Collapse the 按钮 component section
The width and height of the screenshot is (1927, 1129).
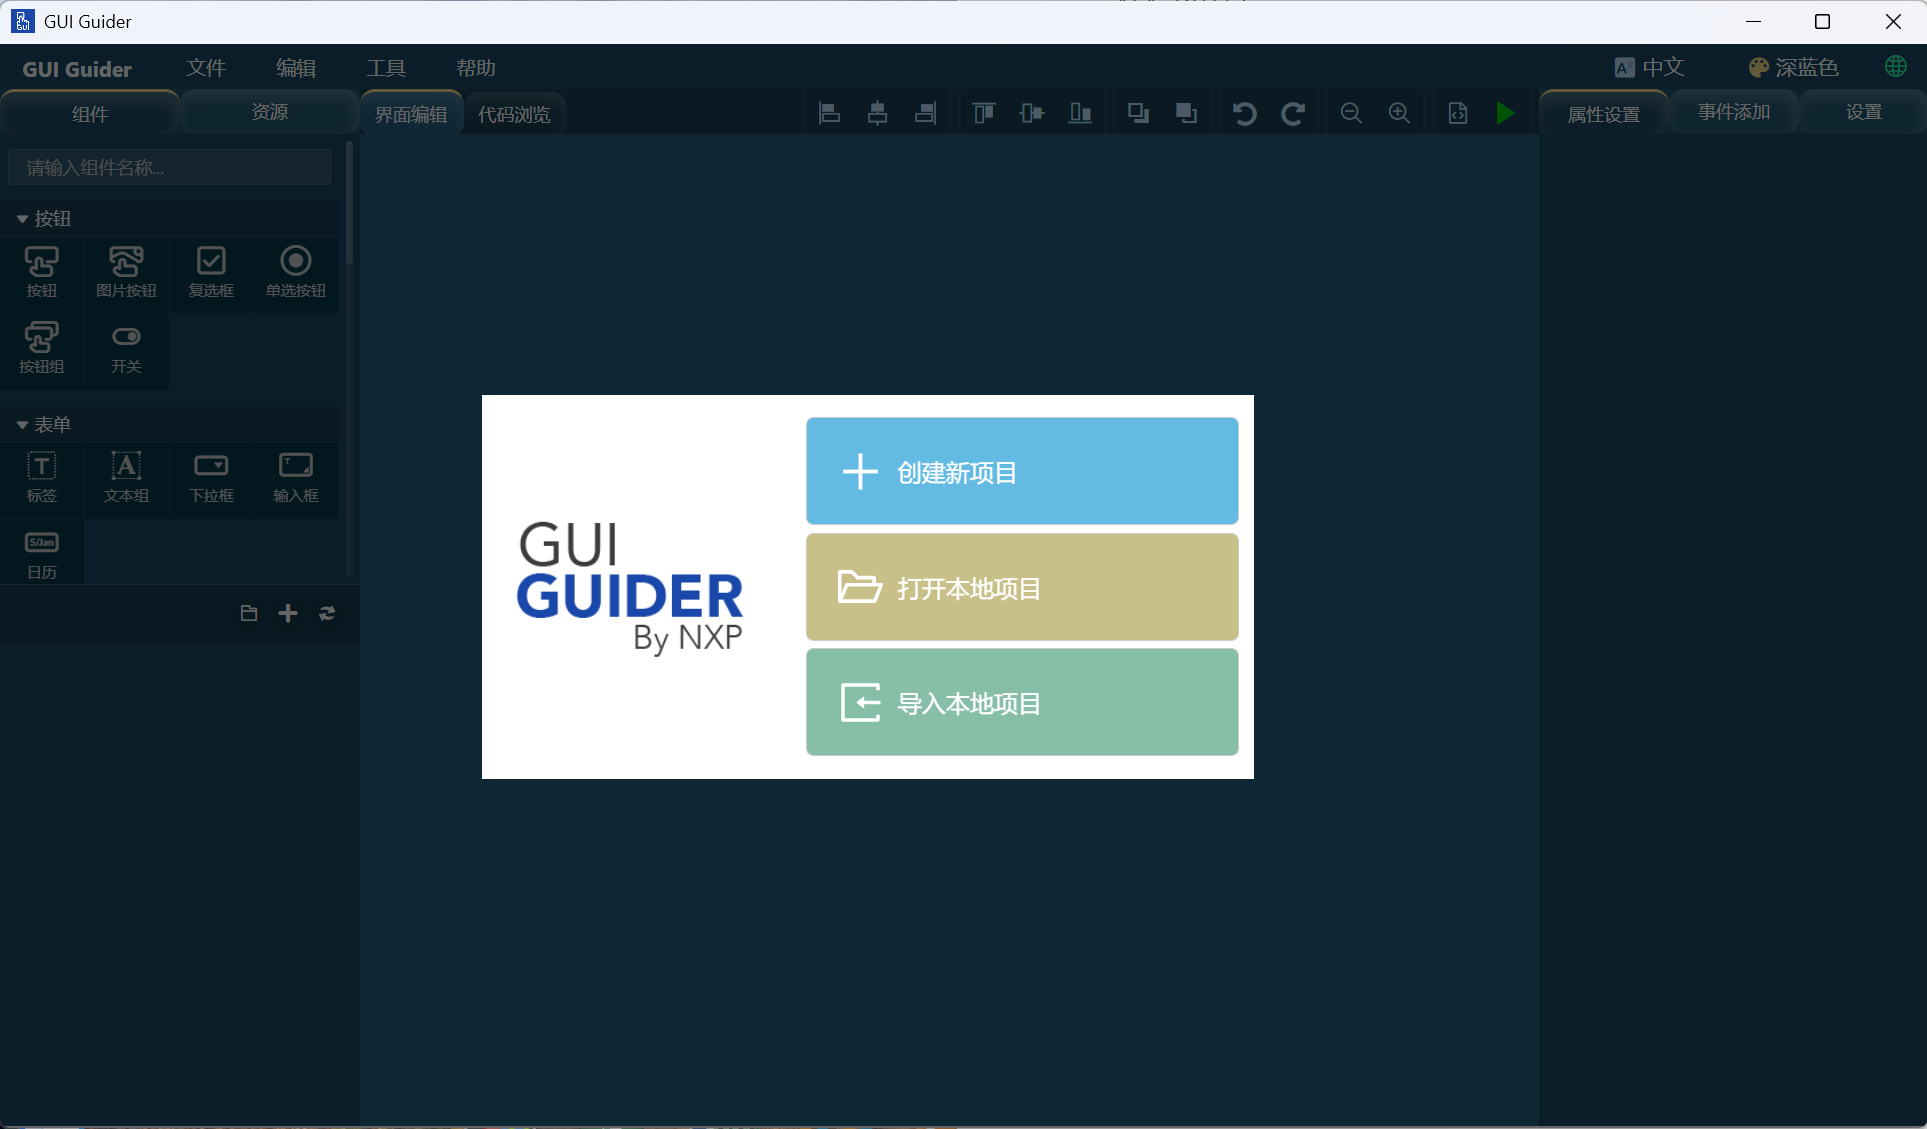pos(22,218)
